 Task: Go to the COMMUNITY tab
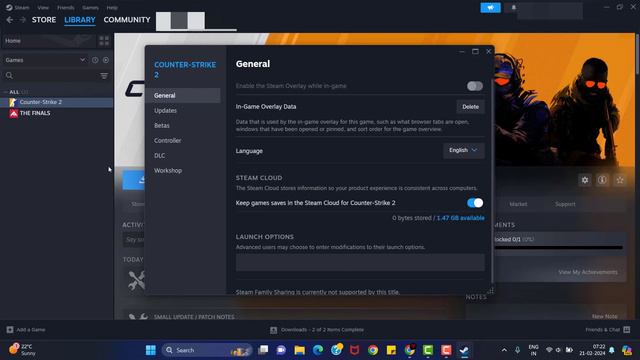point(127,20)
